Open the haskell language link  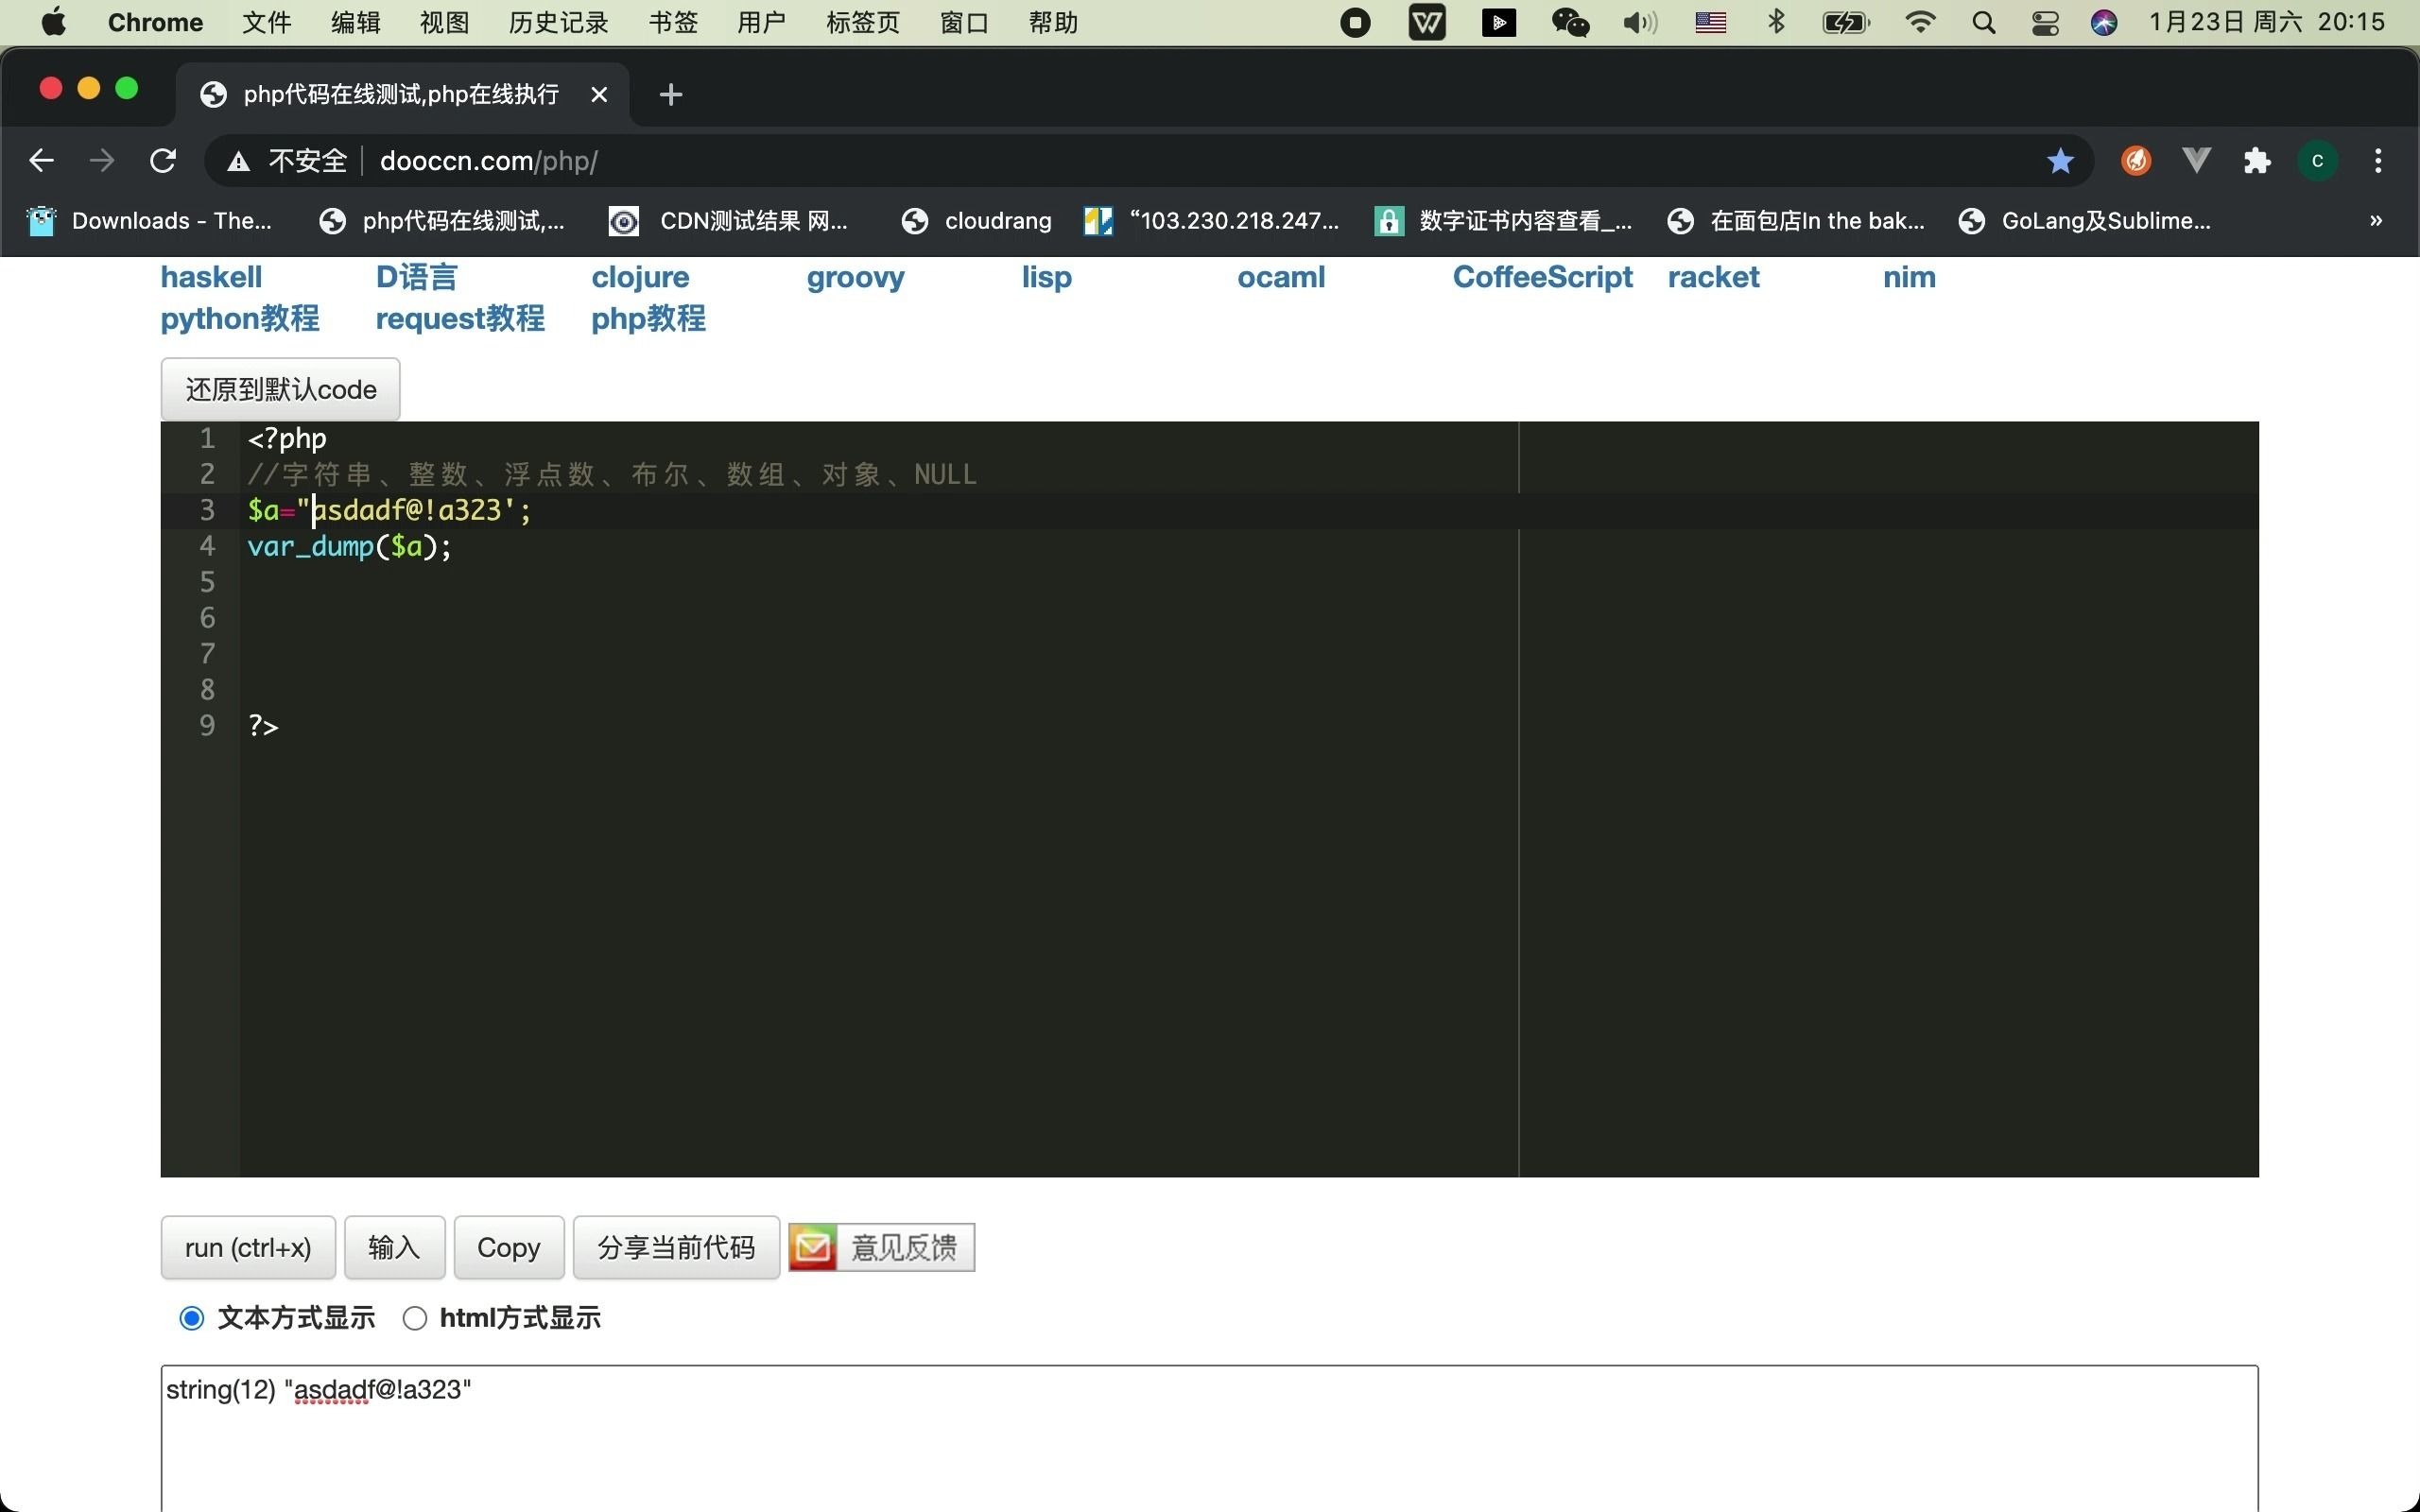tap(211, 277)
